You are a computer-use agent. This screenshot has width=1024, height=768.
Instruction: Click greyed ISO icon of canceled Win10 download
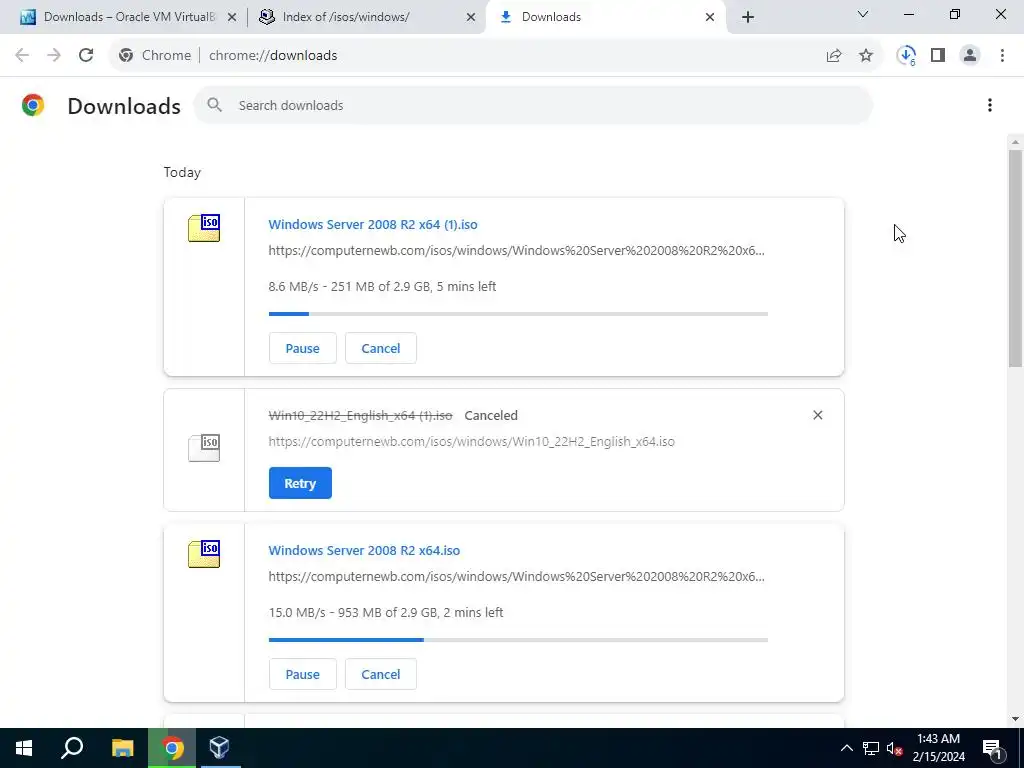pos(204,448)
